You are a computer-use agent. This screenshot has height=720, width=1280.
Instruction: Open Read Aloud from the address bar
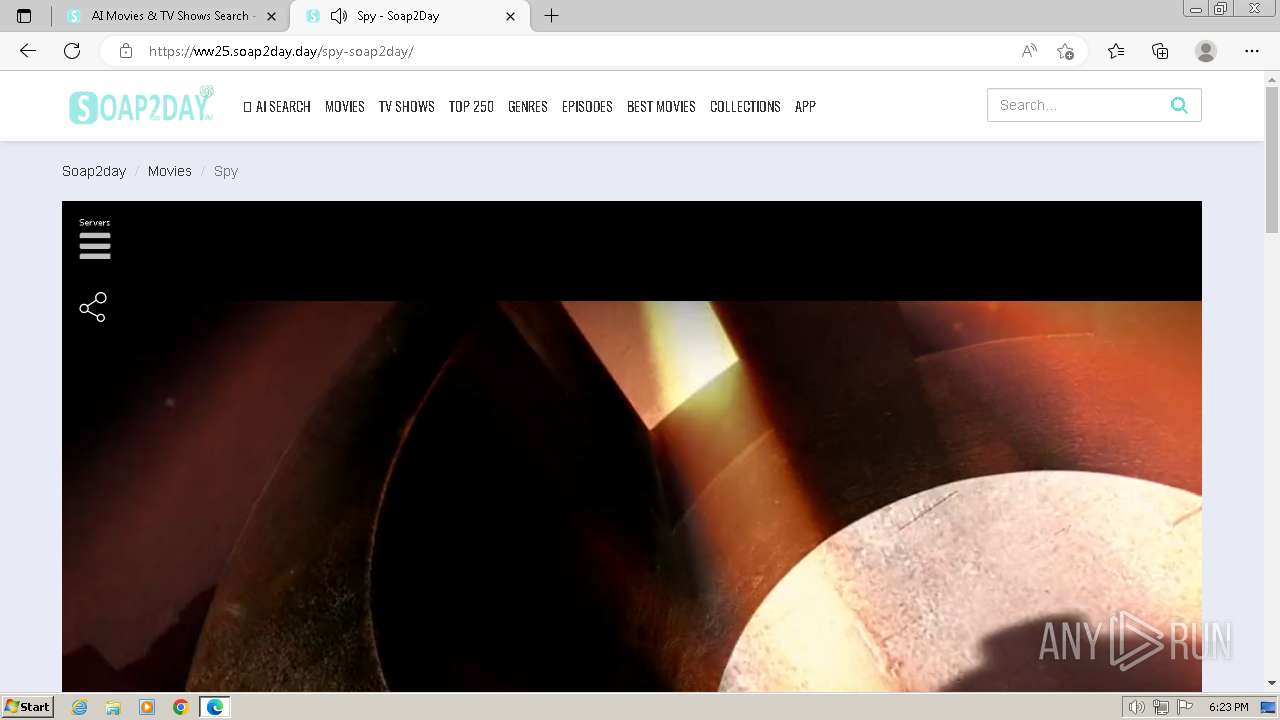(x=1029, y=51)
